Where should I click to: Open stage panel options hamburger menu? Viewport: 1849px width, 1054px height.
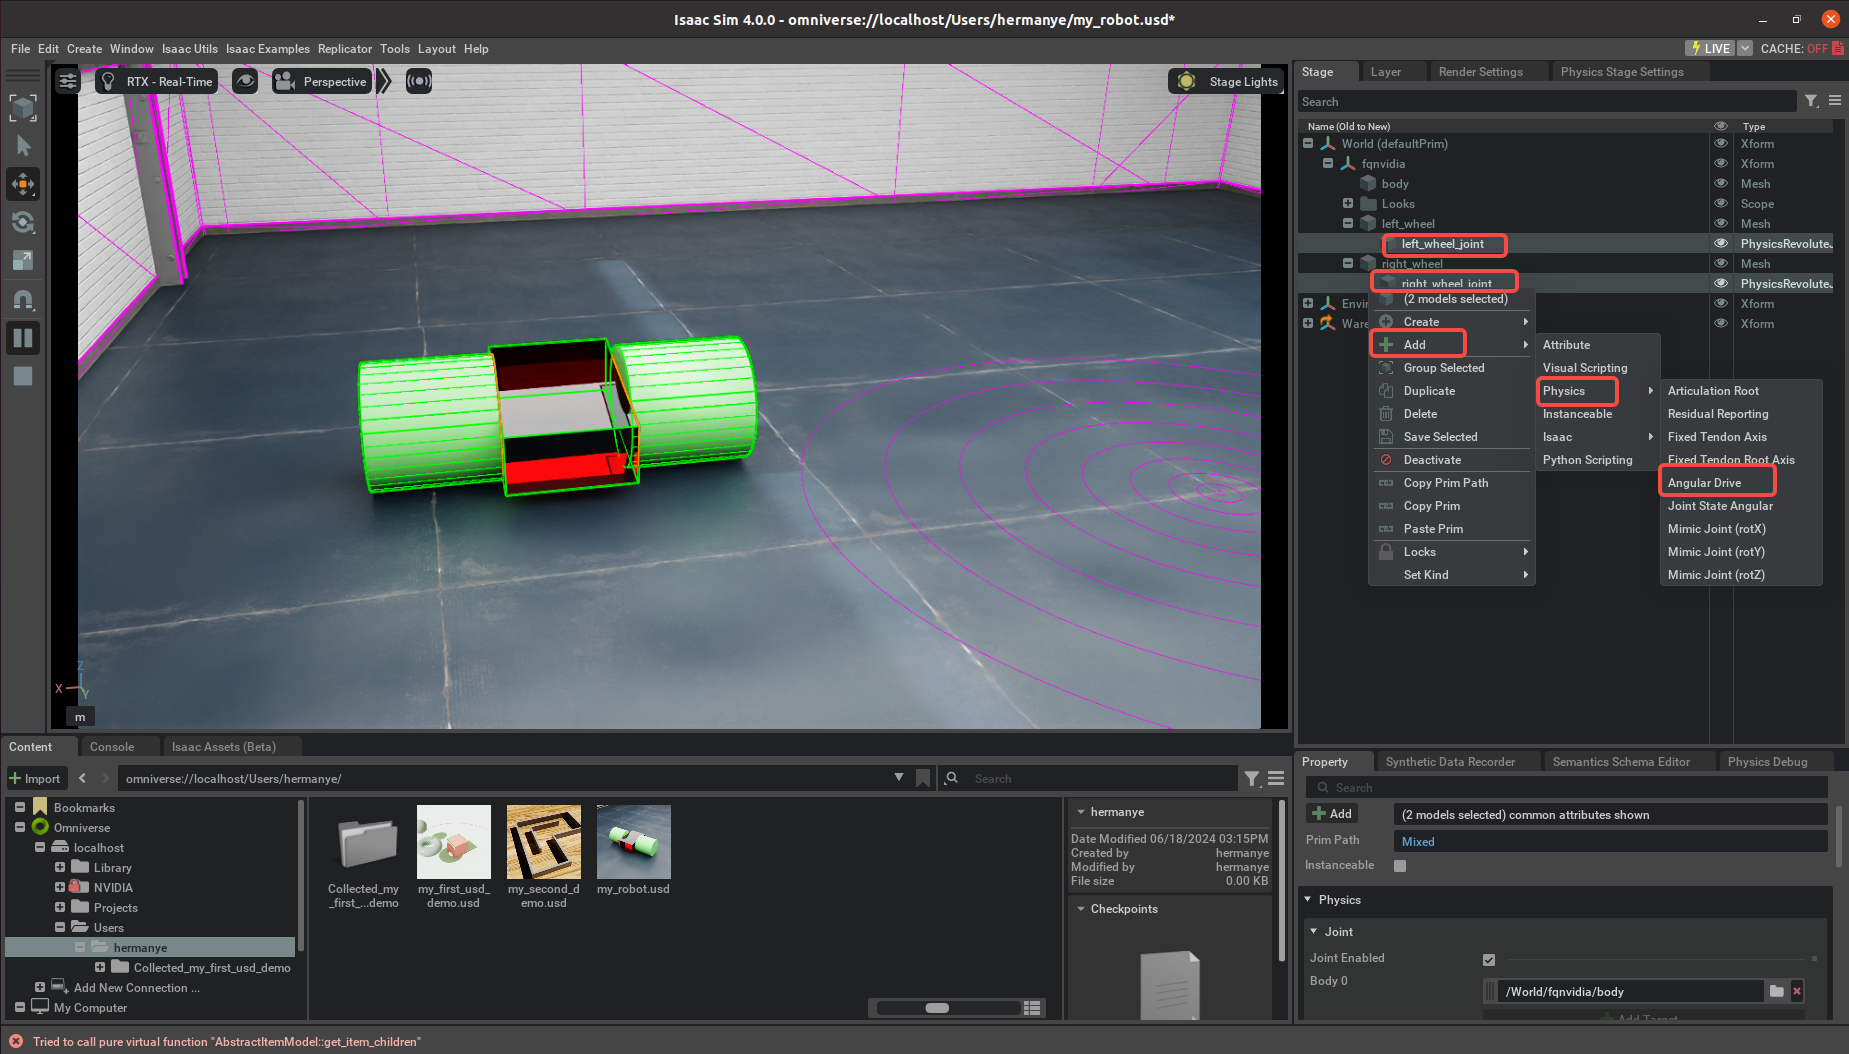point(1835,101)
